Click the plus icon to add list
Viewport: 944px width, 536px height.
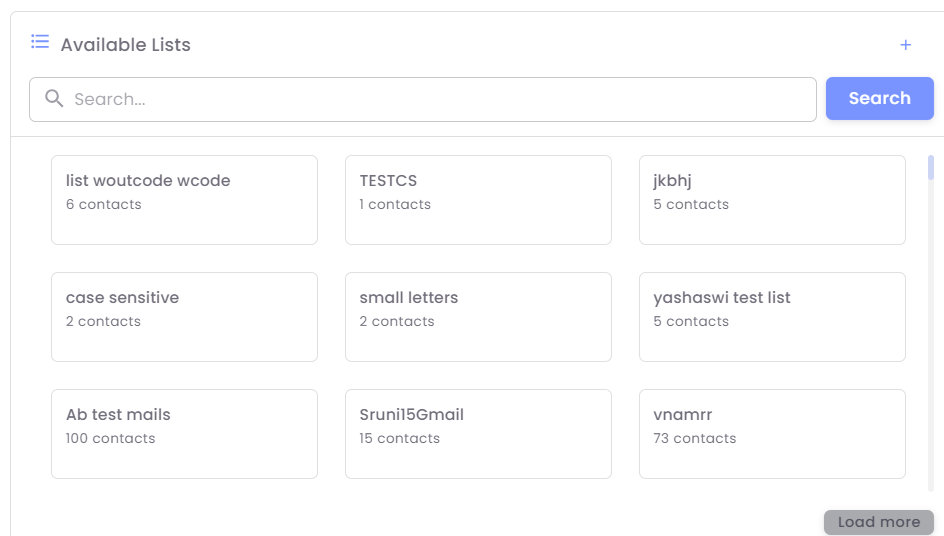click(x=906, y=45)
